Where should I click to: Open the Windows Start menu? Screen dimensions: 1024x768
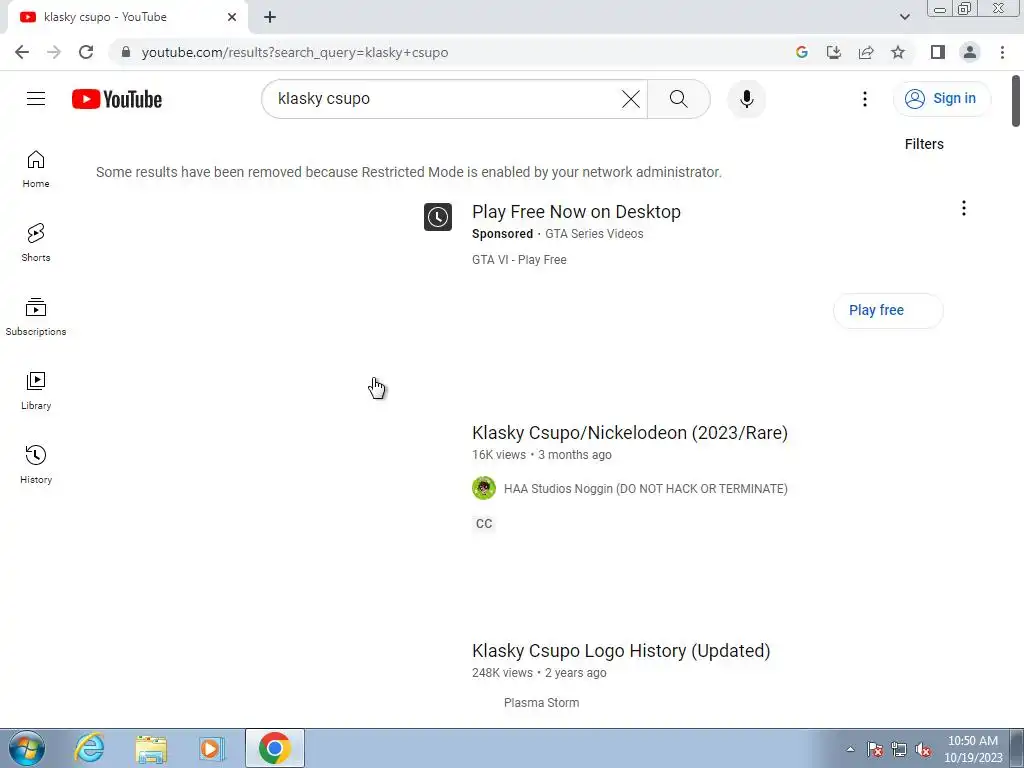[26, 748]
